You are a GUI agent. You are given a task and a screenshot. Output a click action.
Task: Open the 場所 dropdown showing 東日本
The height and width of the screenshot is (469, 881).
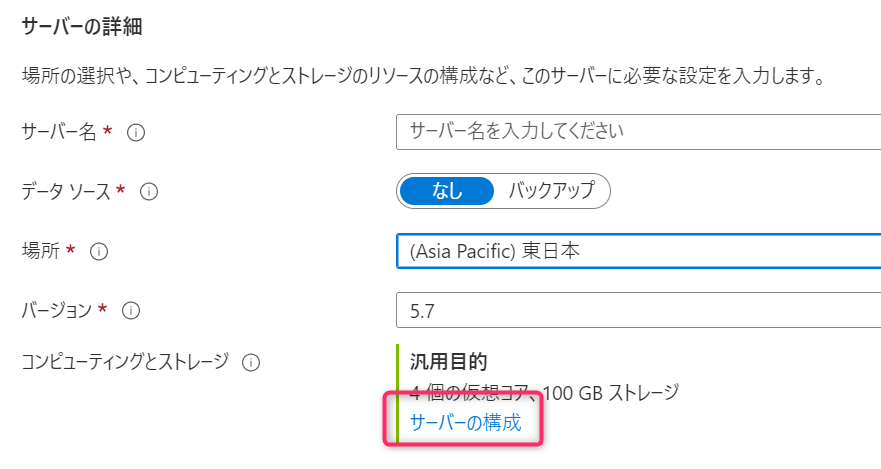click(x=638, y=251)
